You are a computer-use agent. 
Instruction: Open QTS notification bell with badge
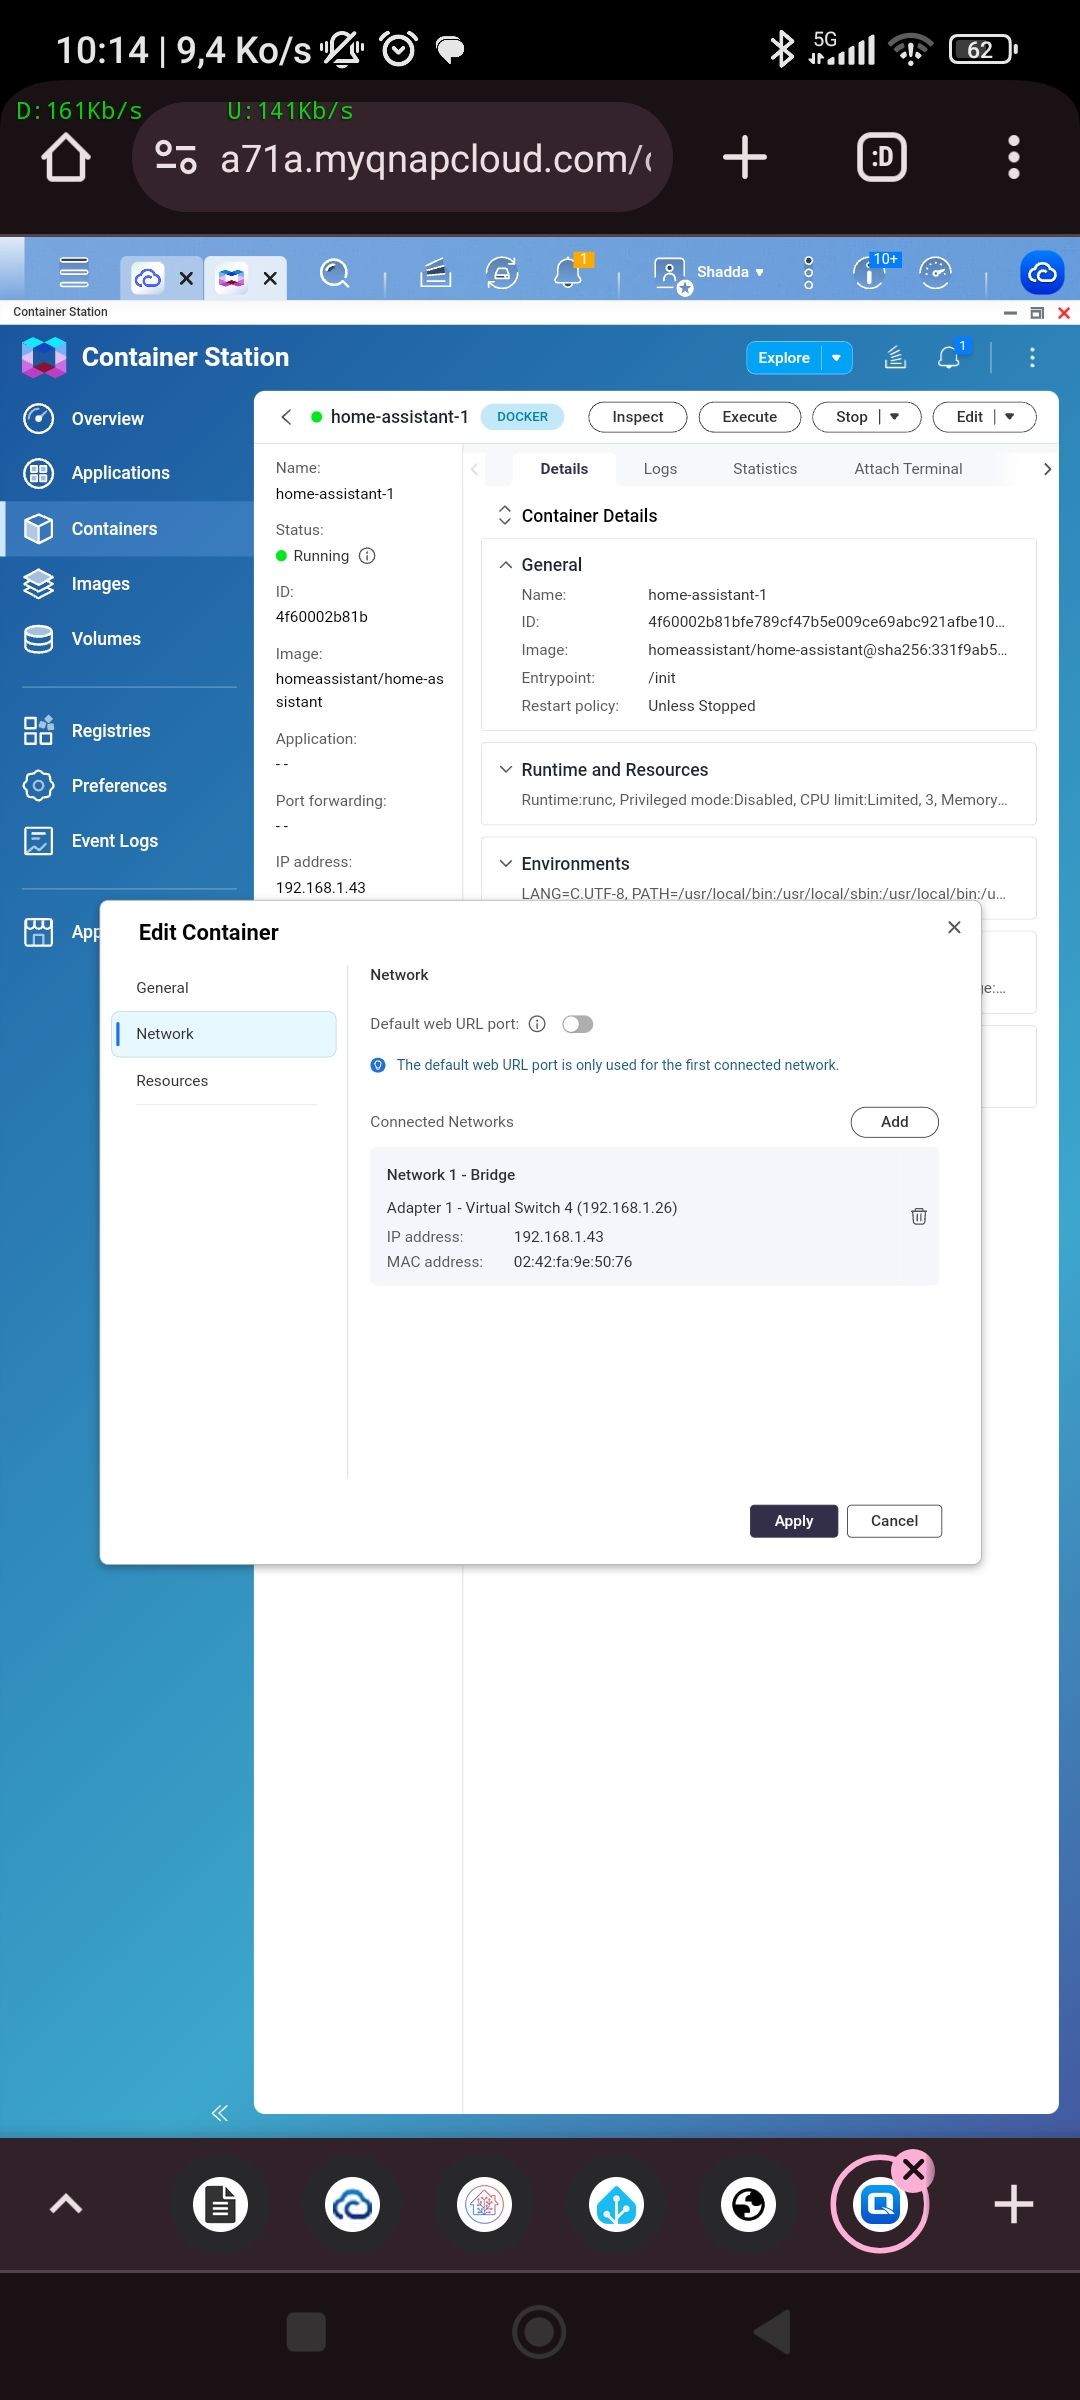click(570, 271)
